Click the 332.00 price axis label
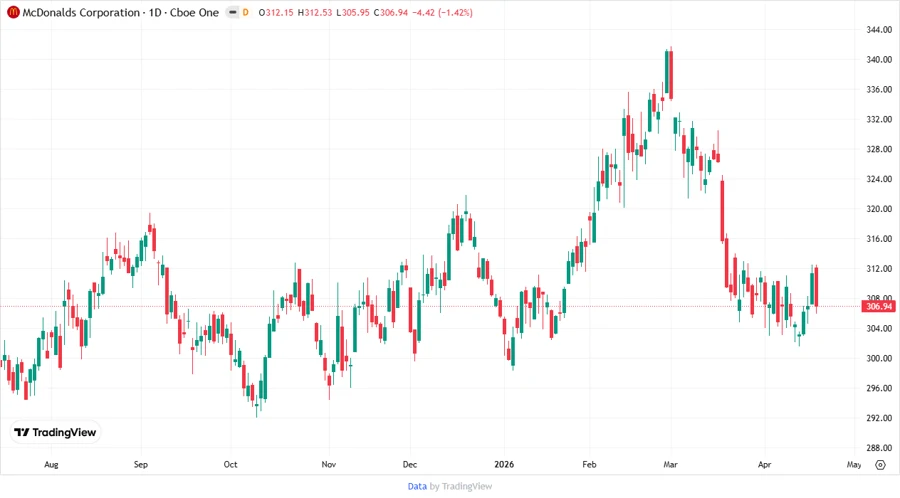900x498 pixels. coord(879,119)
